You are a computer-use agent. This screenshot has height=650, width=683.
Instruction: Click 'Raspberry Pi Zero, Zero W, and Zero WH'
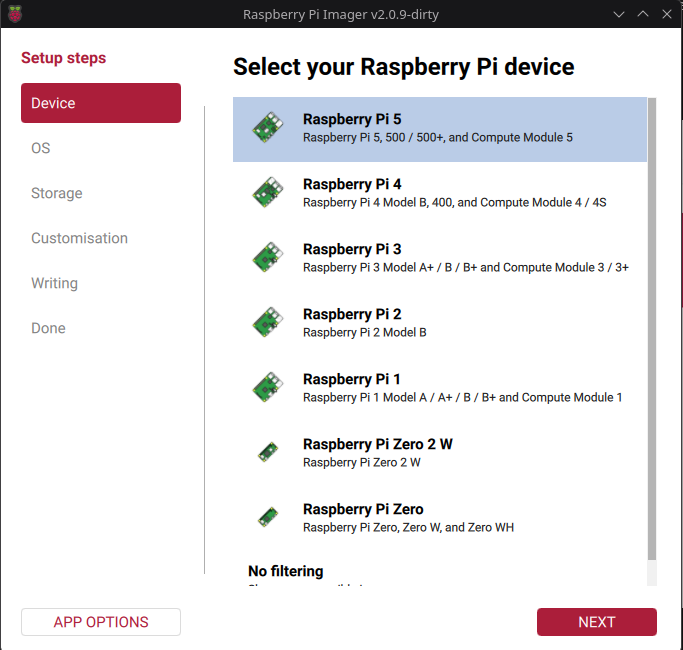pyautogui.click(x=408, y=527)
